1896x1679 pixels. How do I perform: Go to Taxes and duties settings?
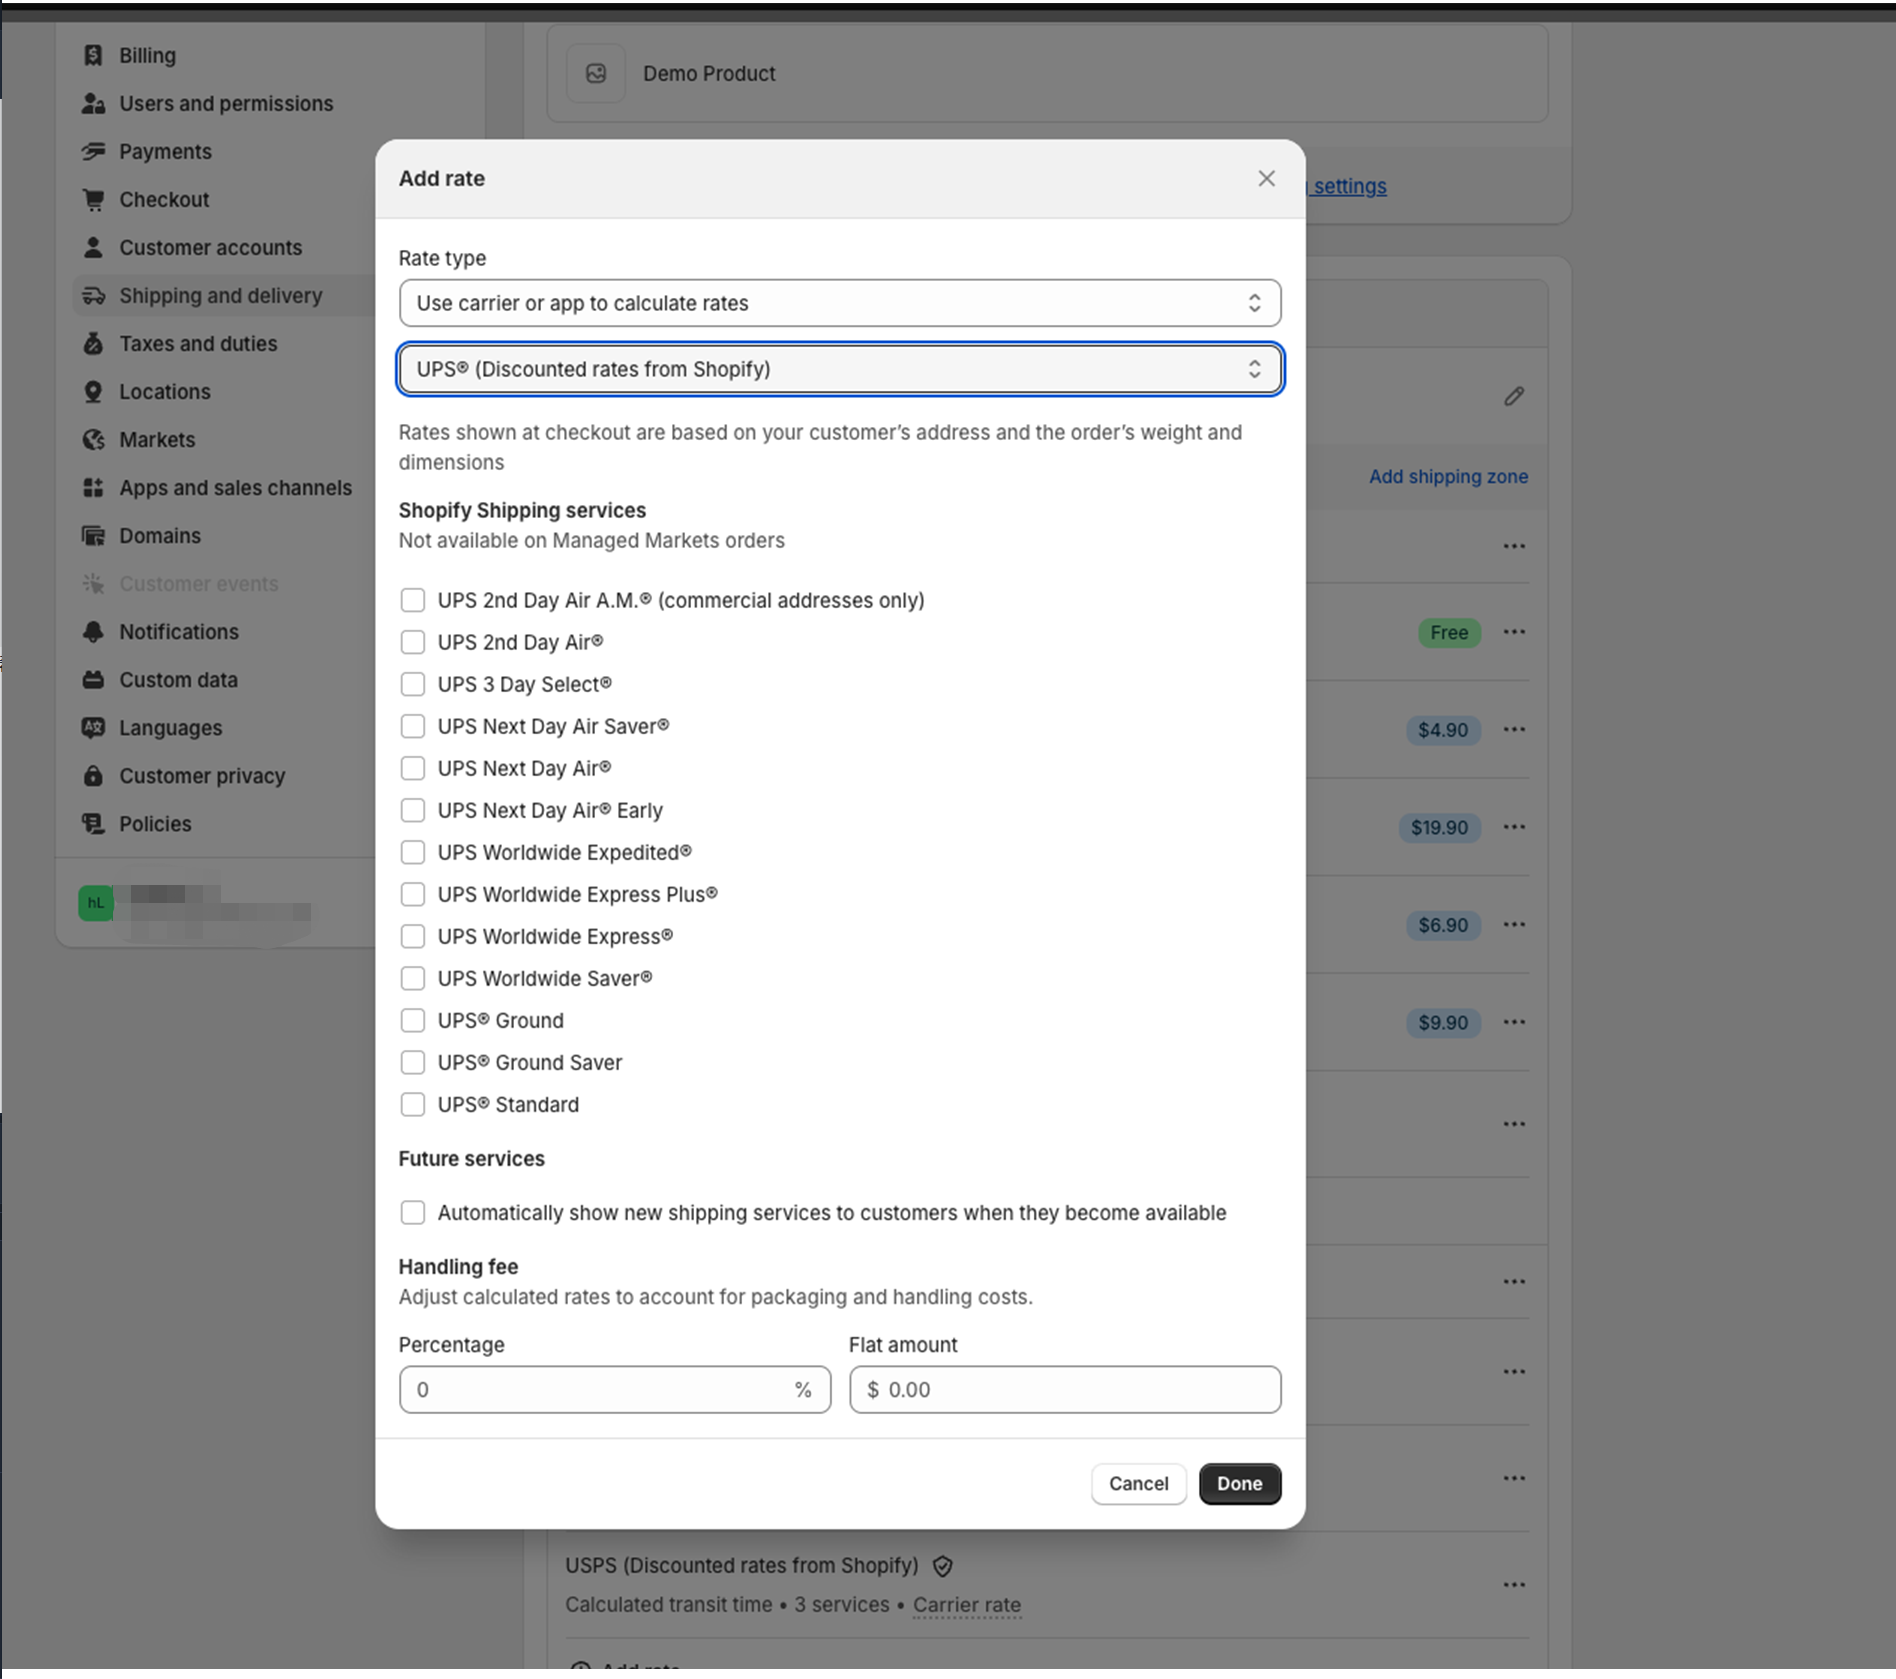198,343
